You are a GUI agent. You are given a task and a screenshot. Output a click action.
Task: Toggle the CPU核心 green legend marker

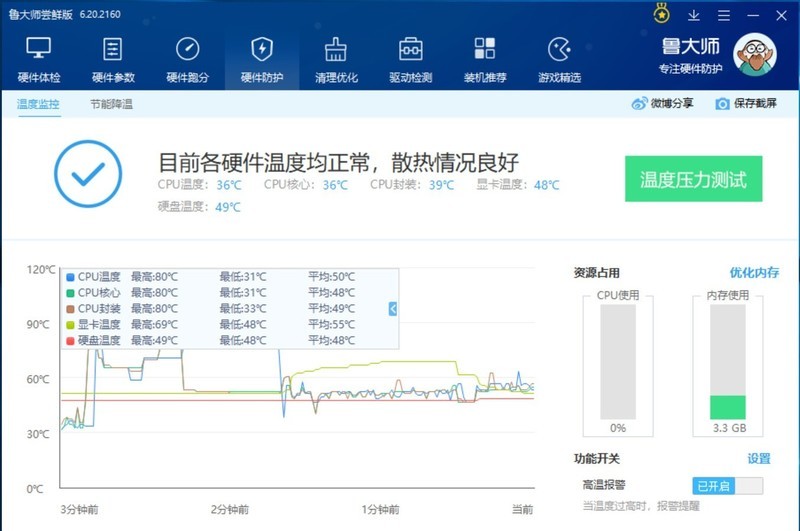[70, 293]
